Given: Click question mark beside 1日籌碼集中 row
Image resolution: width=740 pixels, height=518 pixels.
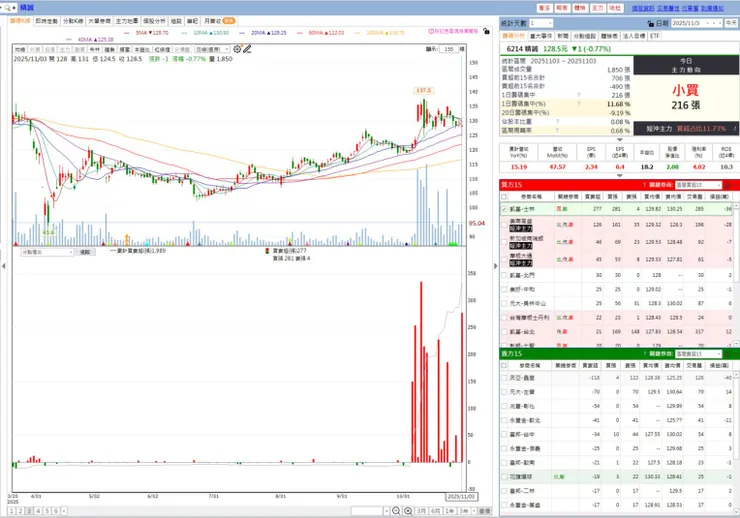Looking at the screenshot, I should (x=579, y=95).
